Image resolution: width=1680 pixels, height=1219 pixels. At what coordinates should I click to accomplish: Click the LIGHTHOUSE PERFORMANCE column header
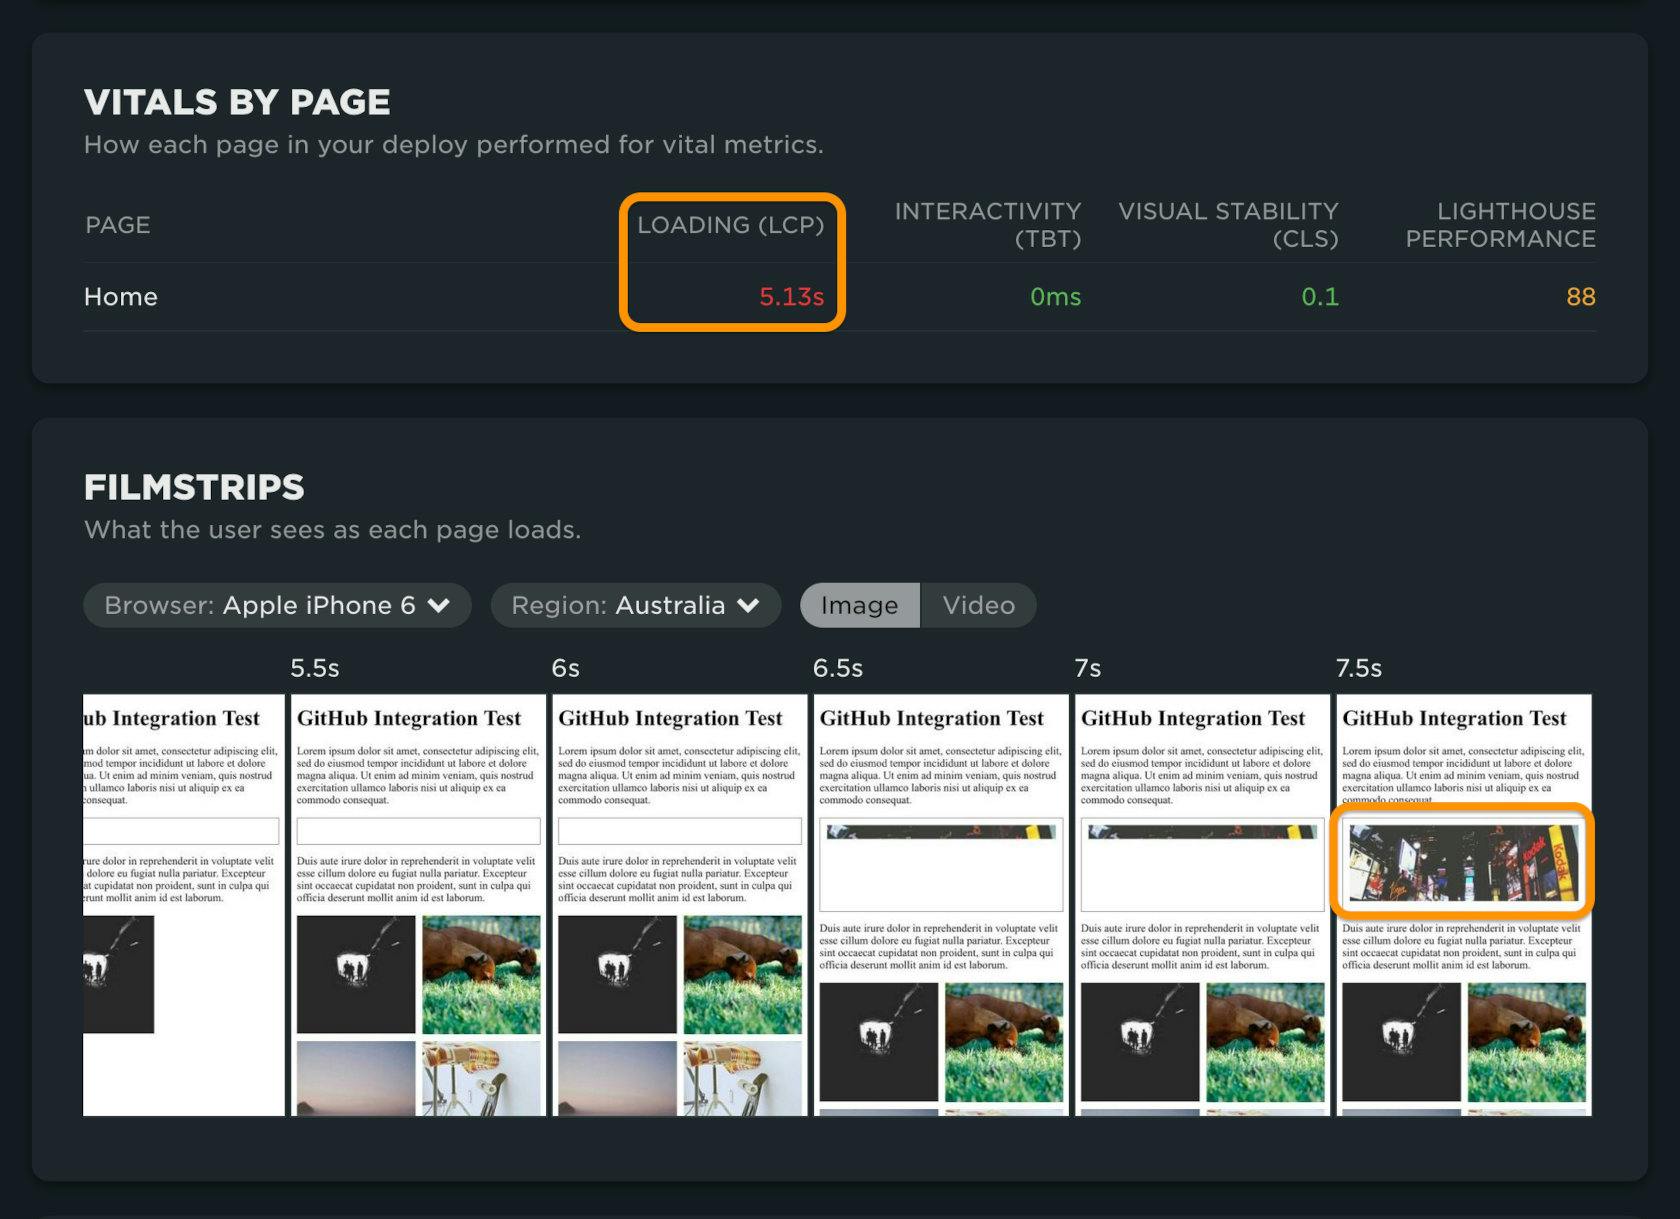[1500, 225]
